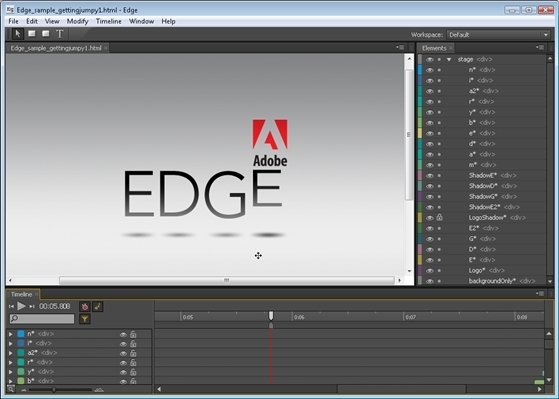Expand the i* layer in Timeline

point(11,343)
